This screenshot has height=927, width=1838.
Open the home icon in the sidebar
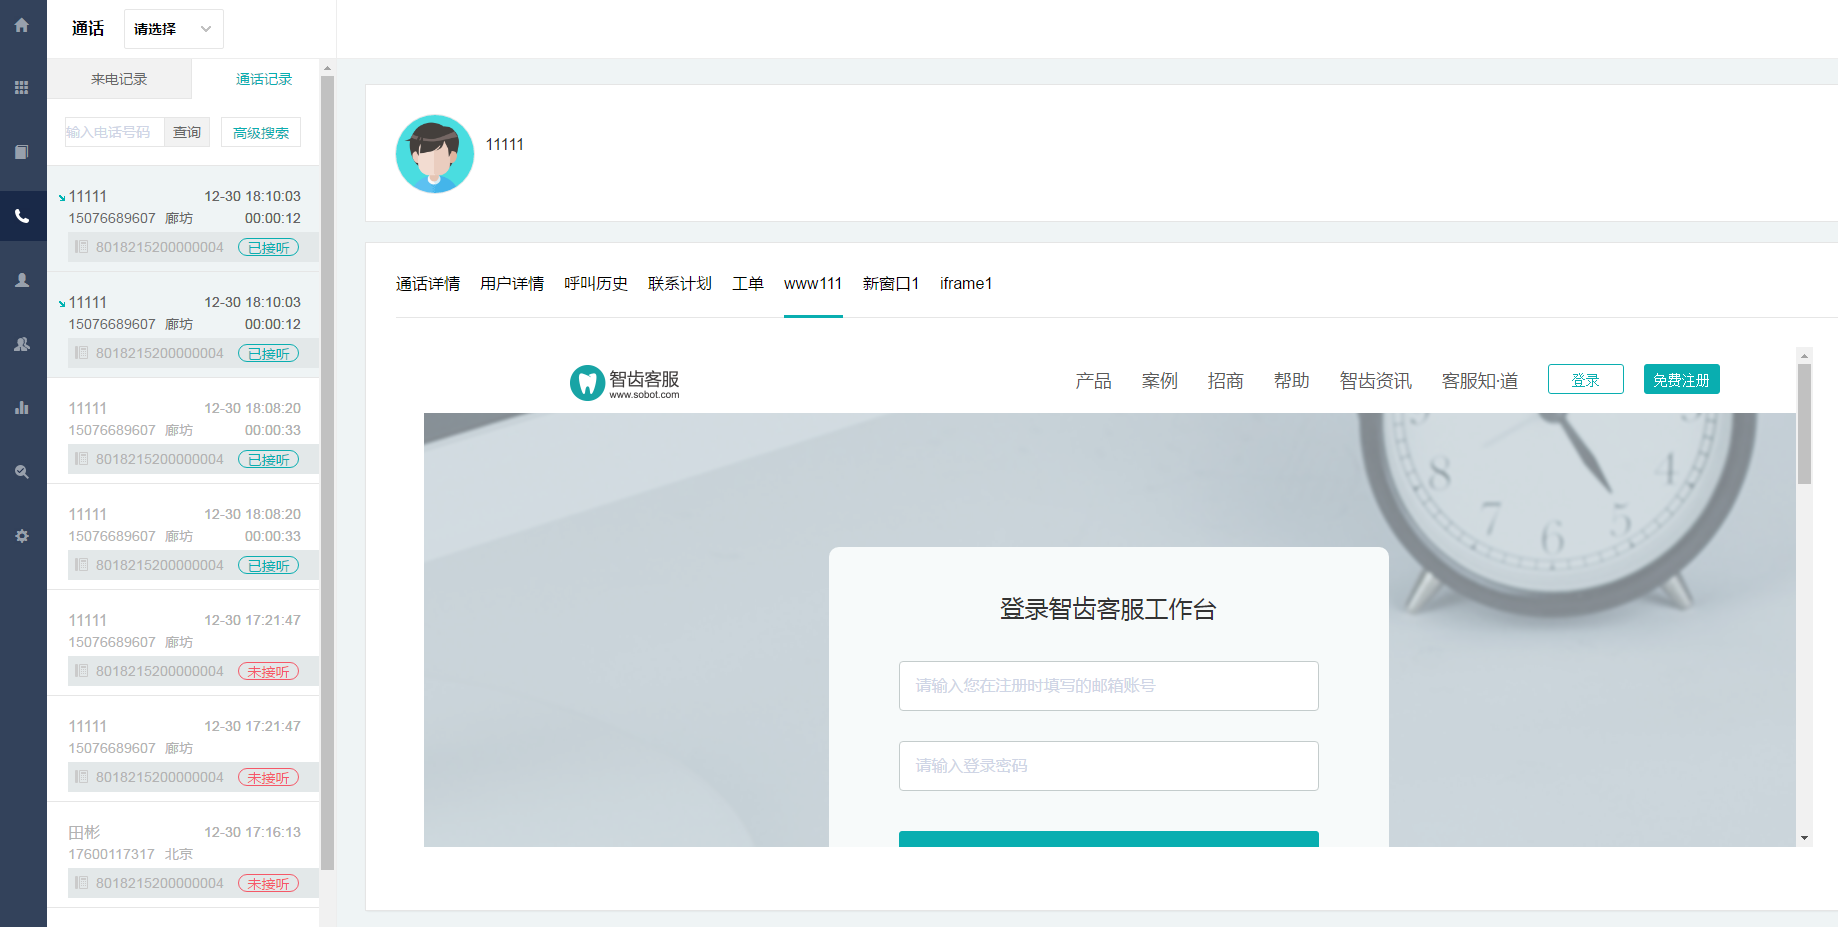[22, 25]
